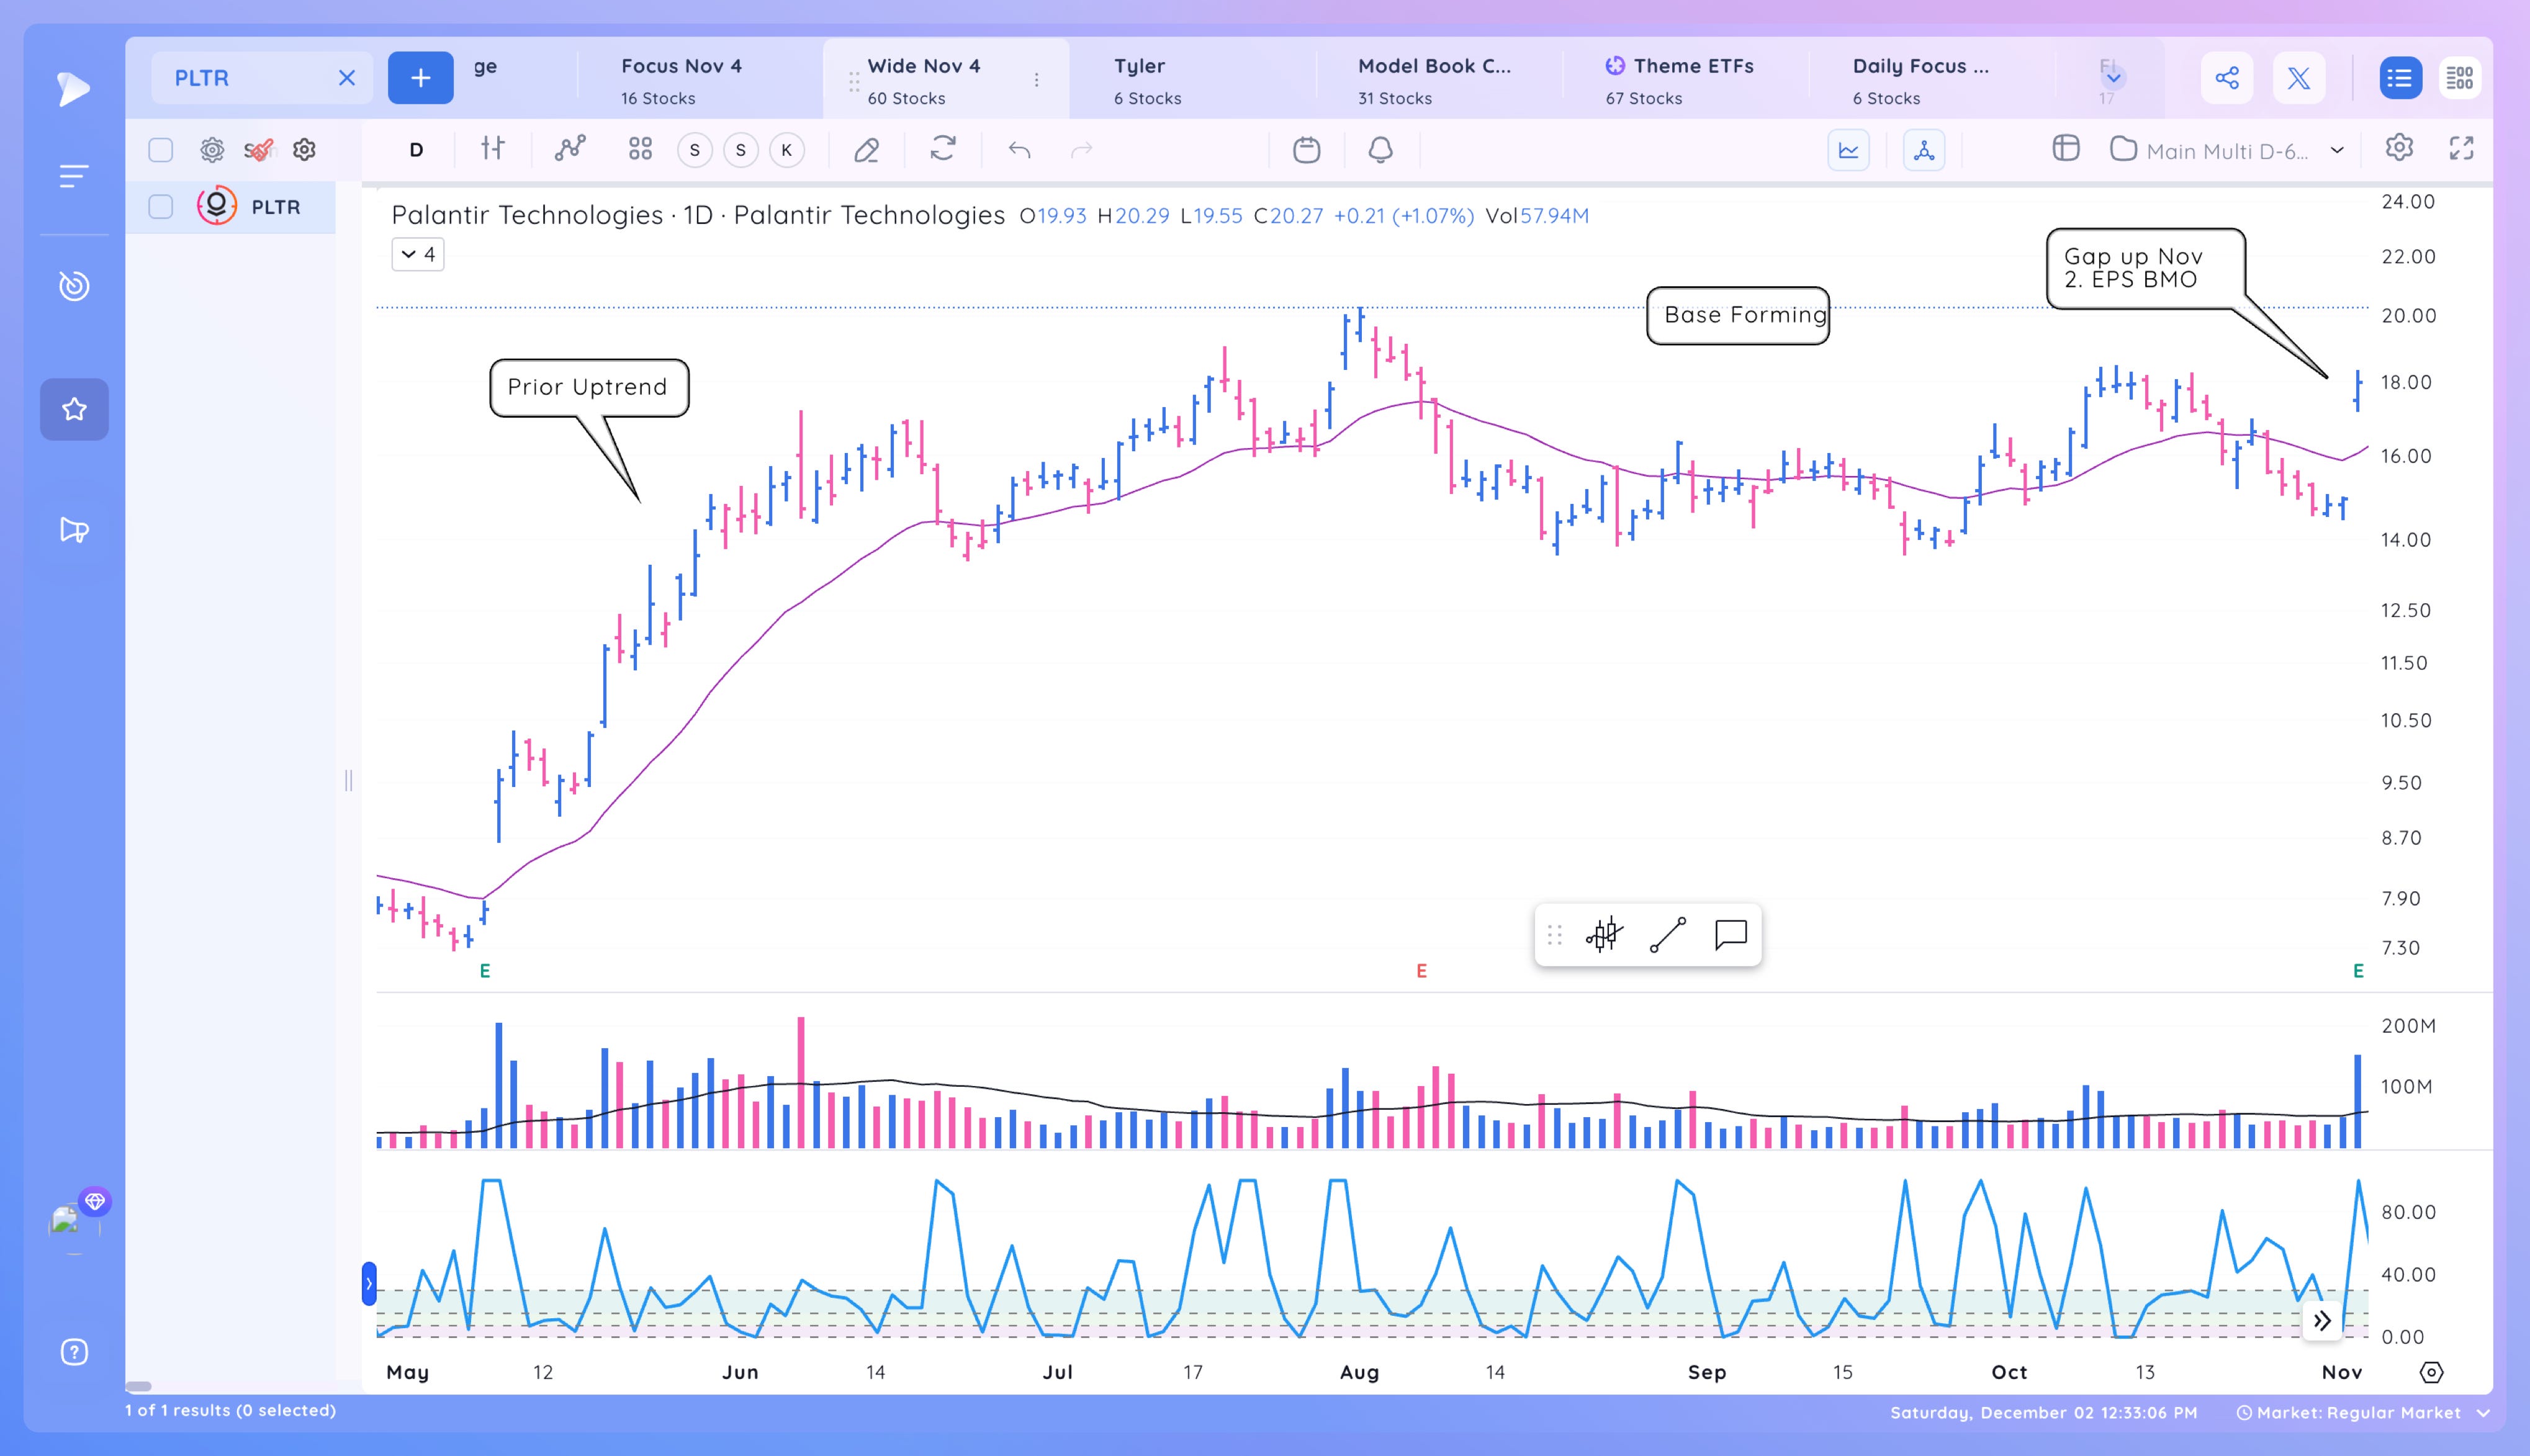
Task: Select the Base Forming annotation callout
Action: tap(1738, 315)
